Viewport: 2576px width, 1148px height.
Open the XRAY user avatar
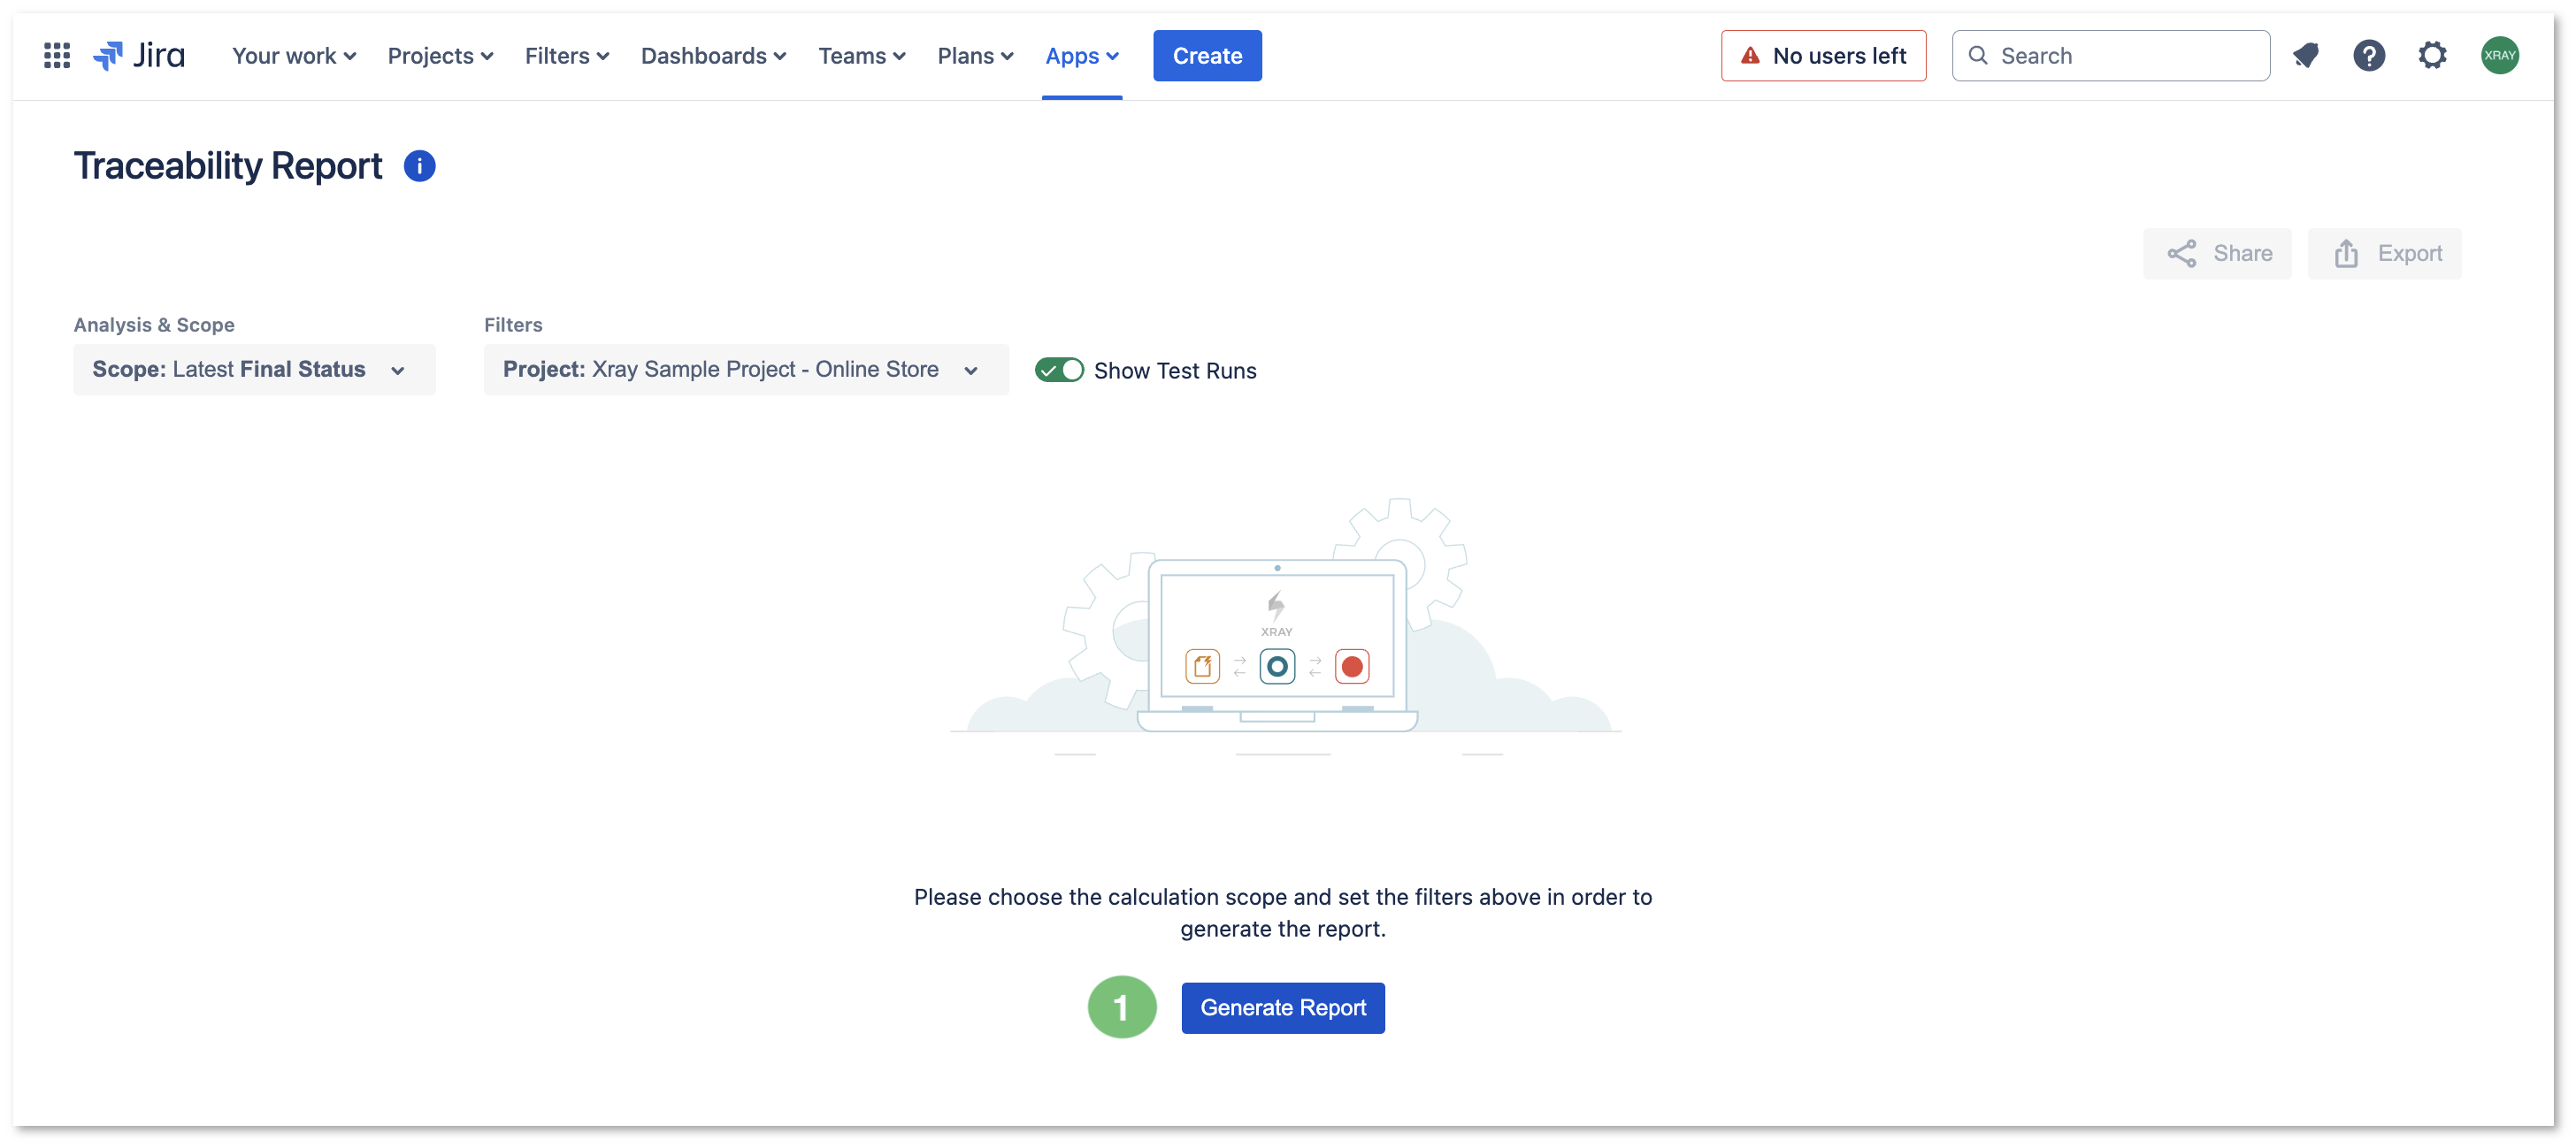(x=2500, y=56)
